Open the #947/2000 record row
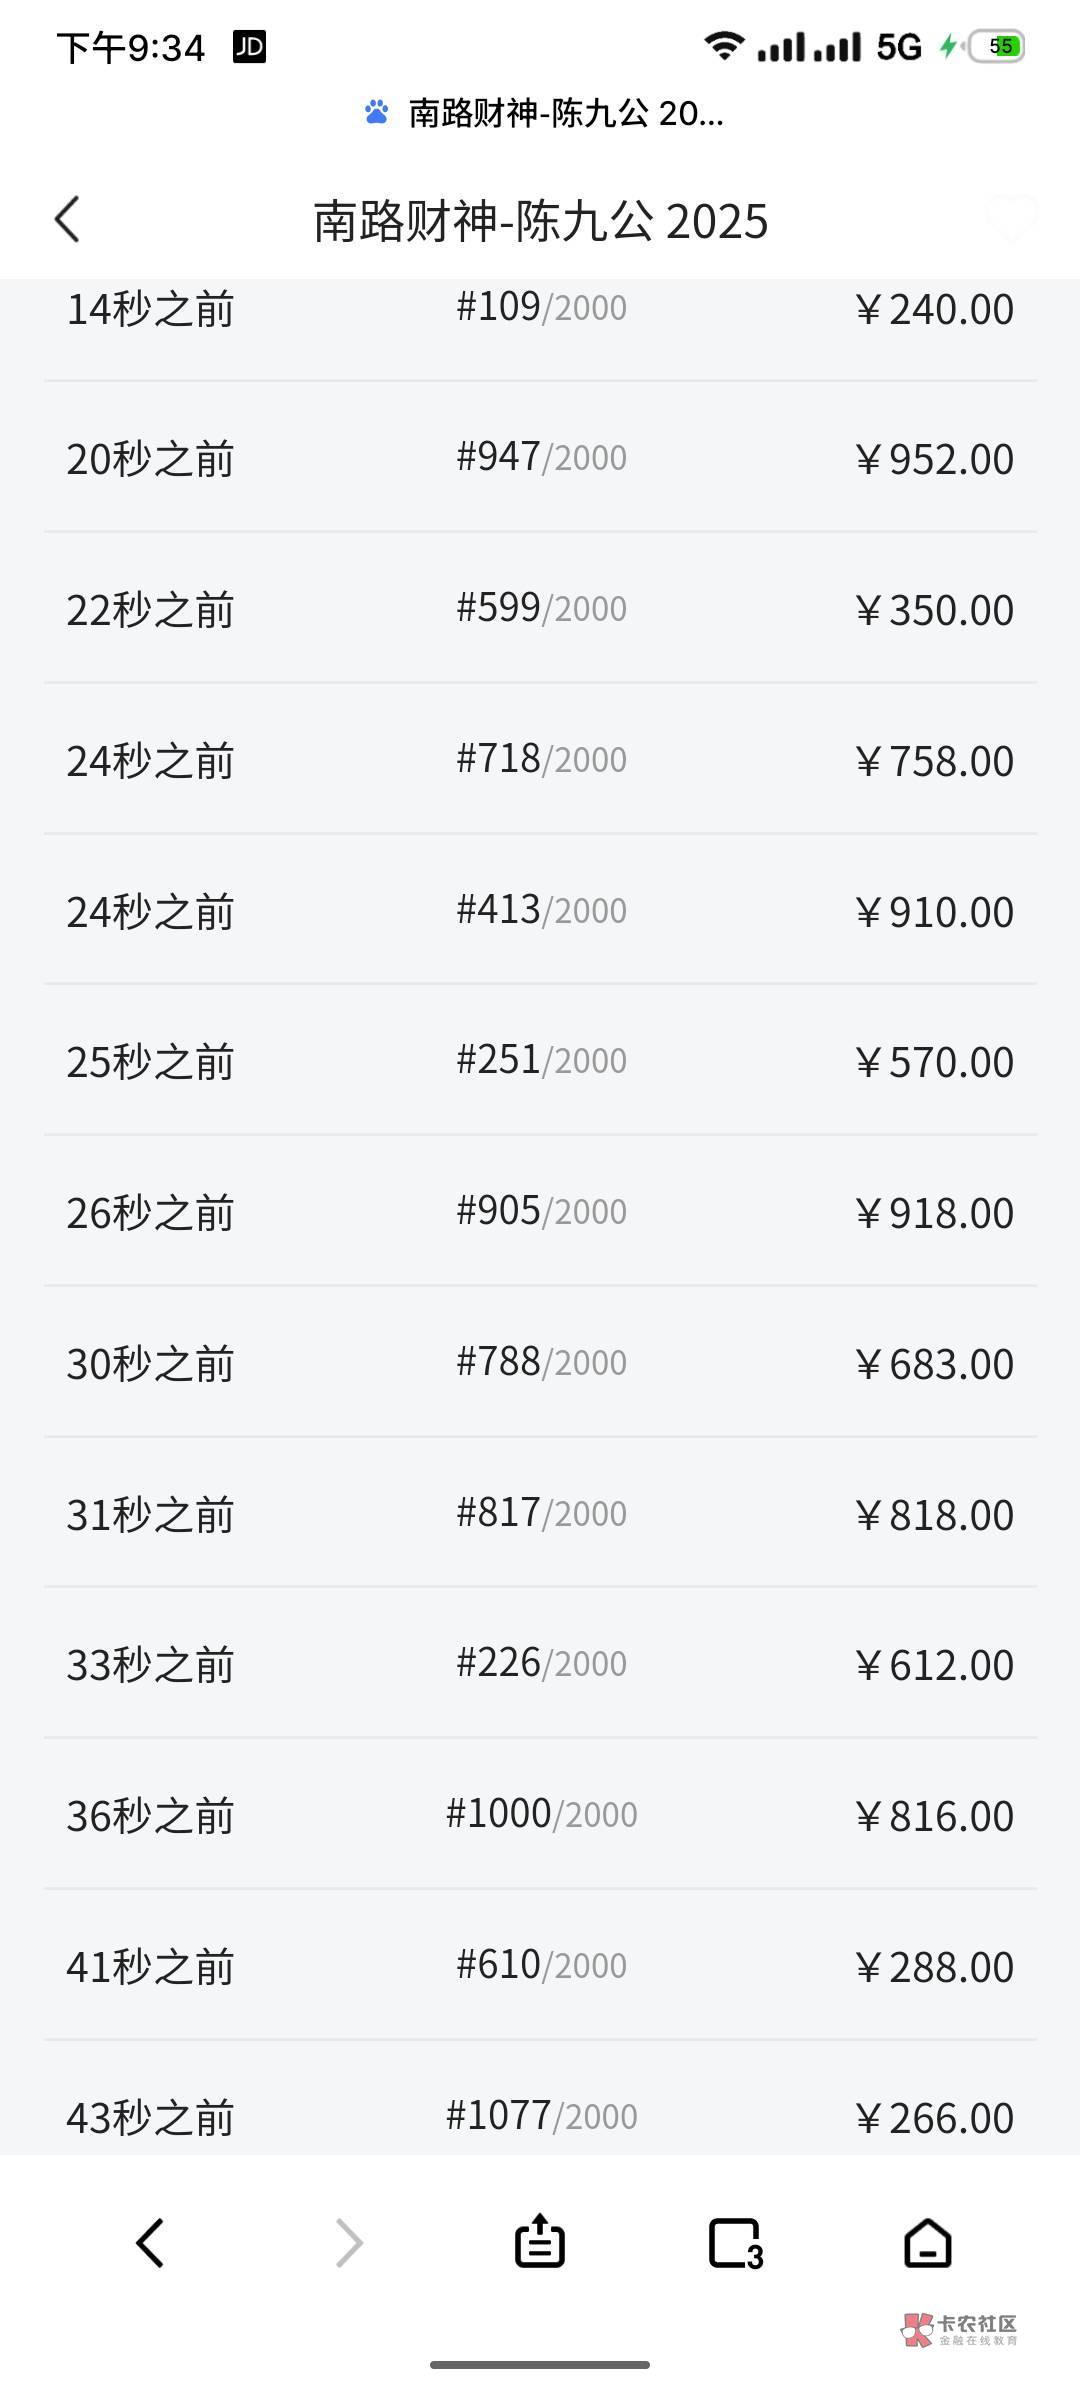Screen dimensions: 1080x2400 coord(540,458)
